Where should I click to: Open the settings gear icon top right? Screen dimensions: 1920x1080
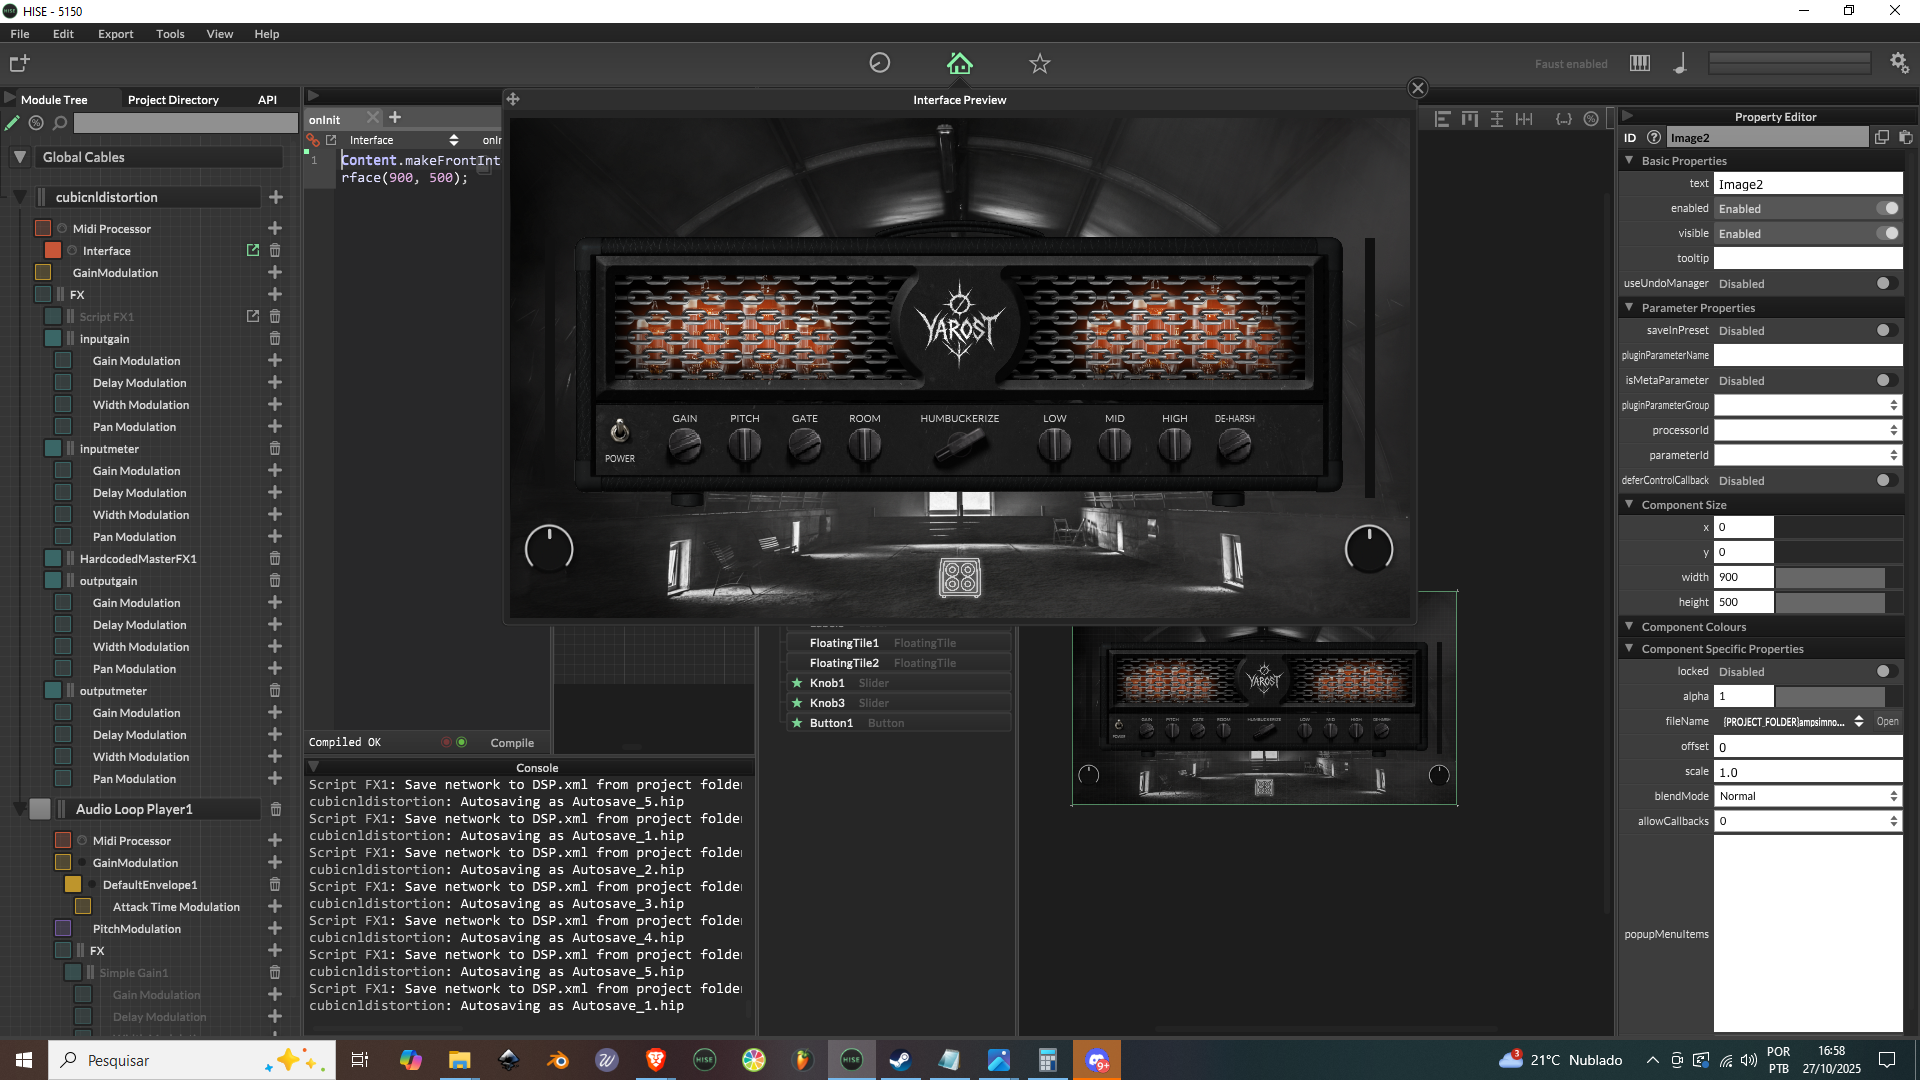pos(1899,63)
